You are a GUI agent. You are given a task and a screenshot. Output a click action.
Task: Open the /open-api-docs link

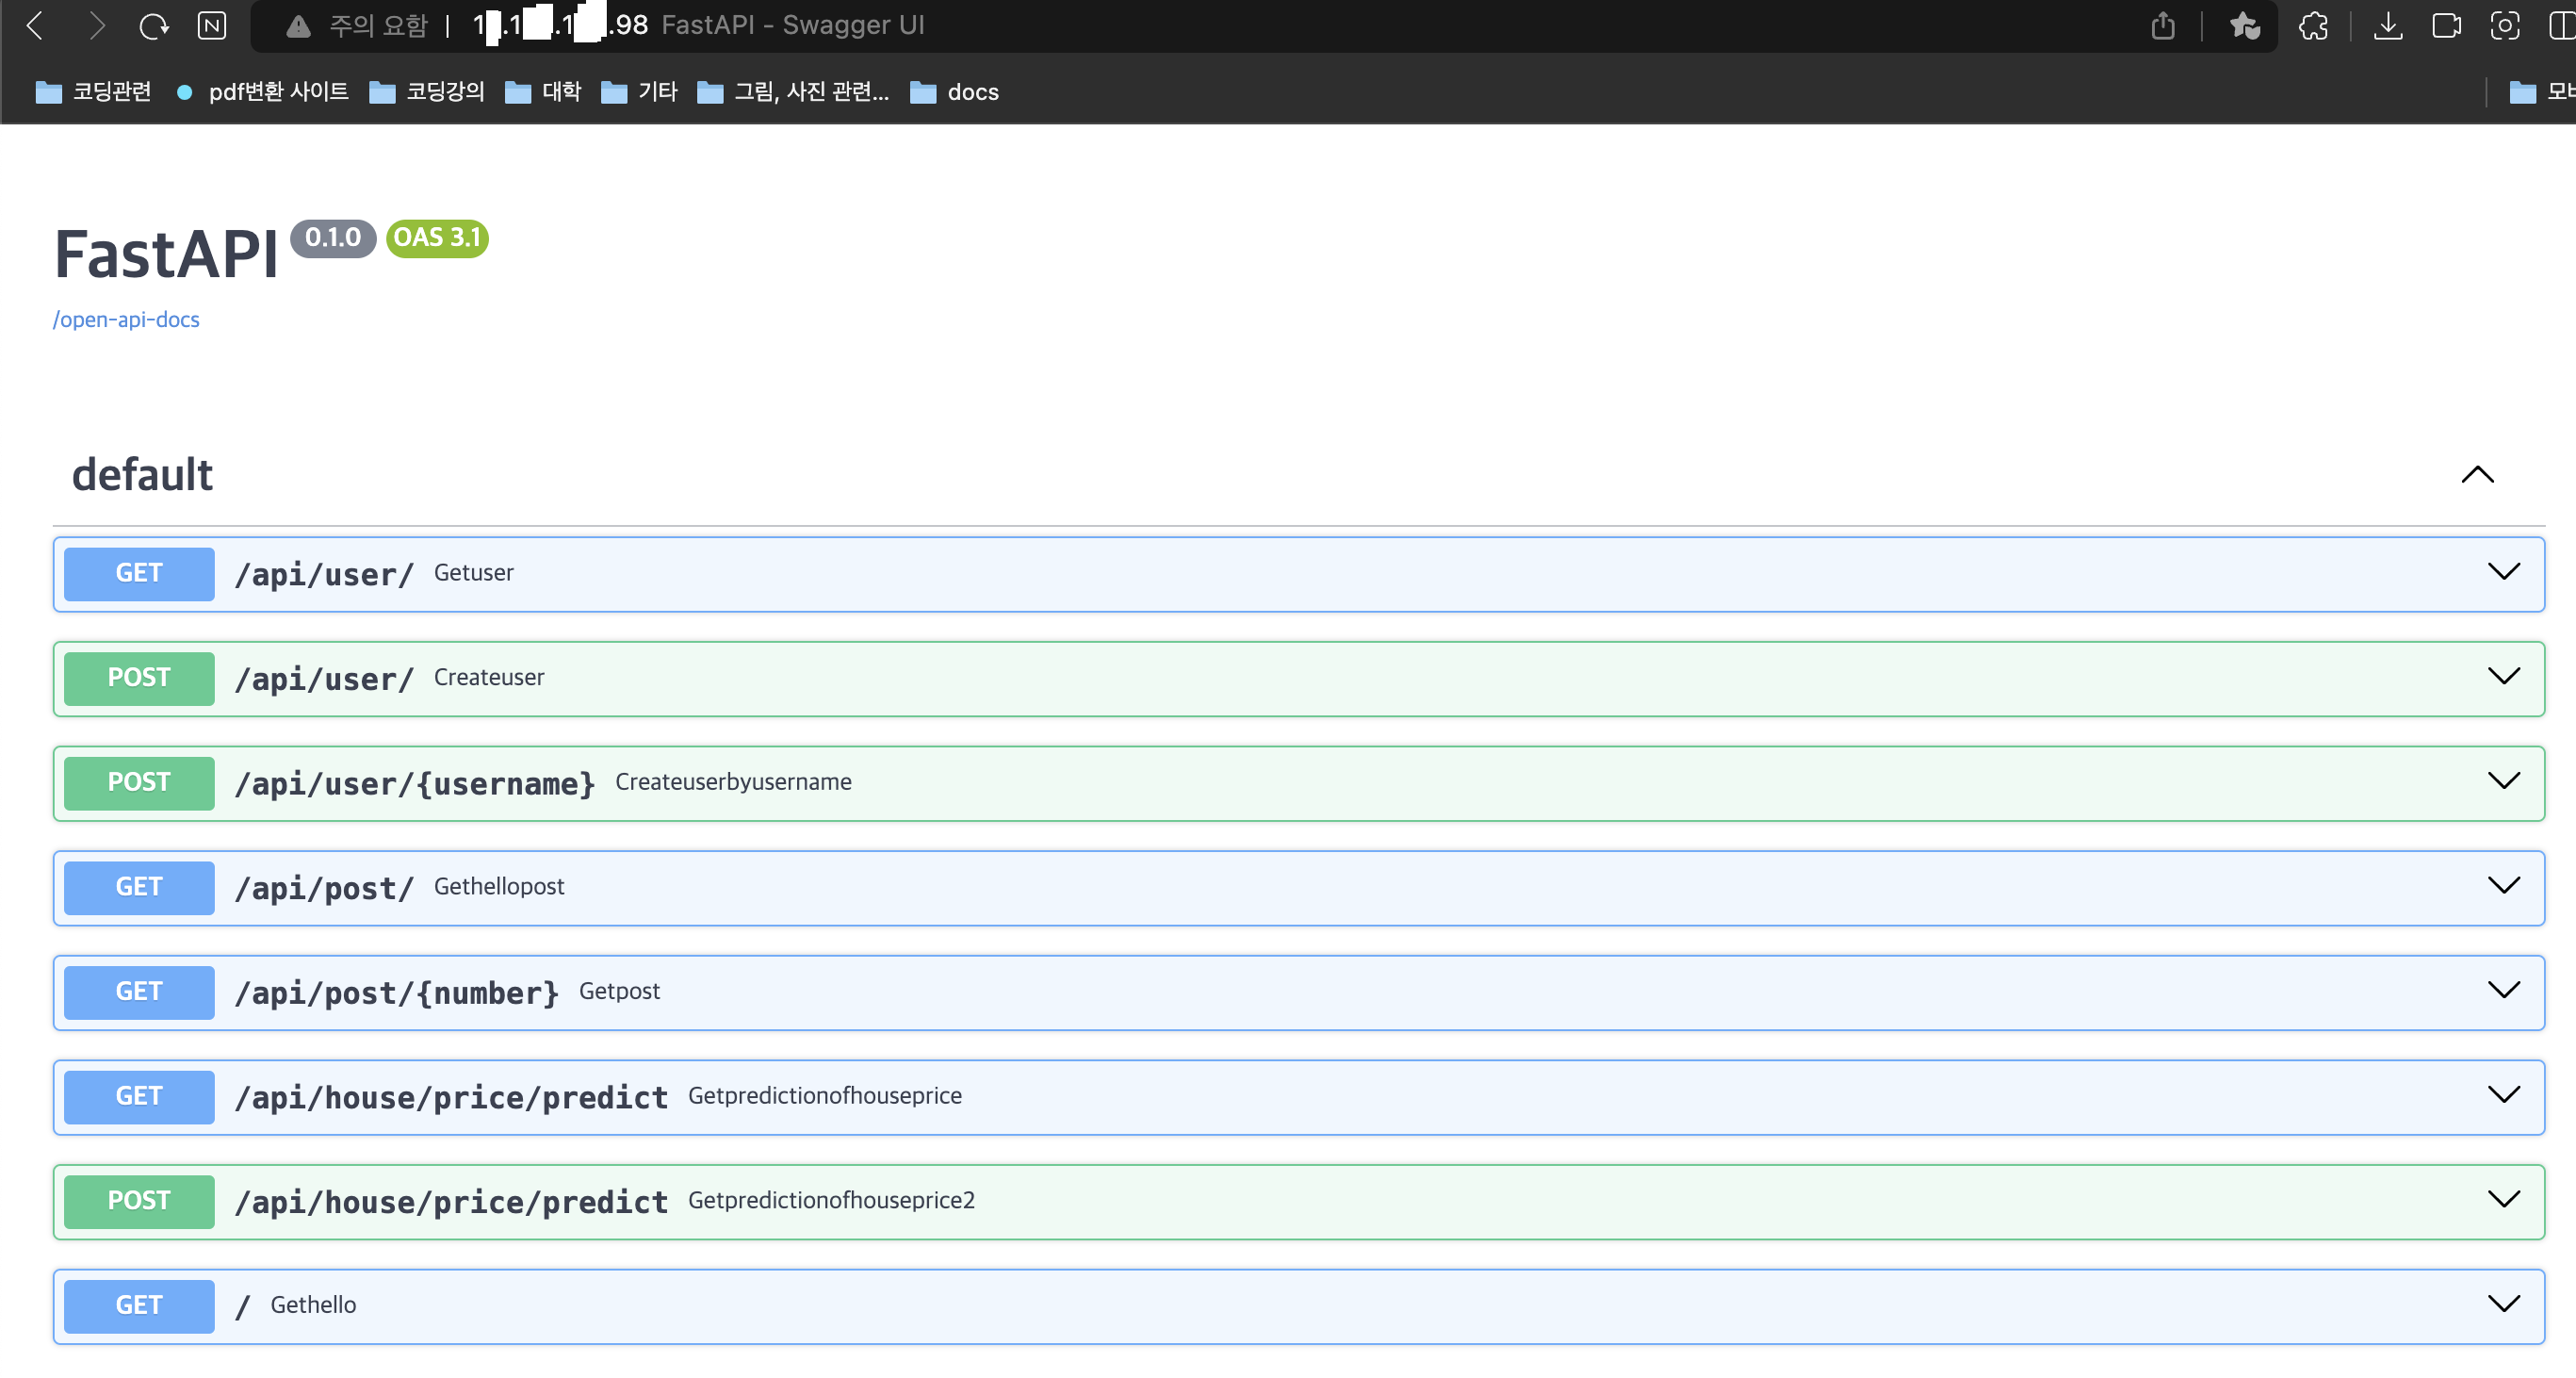pos(126,320)
